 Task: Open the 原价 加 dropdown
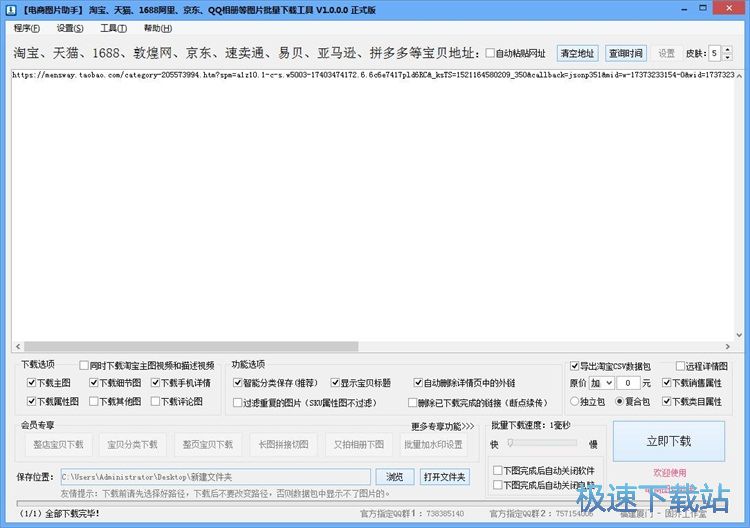601,383
